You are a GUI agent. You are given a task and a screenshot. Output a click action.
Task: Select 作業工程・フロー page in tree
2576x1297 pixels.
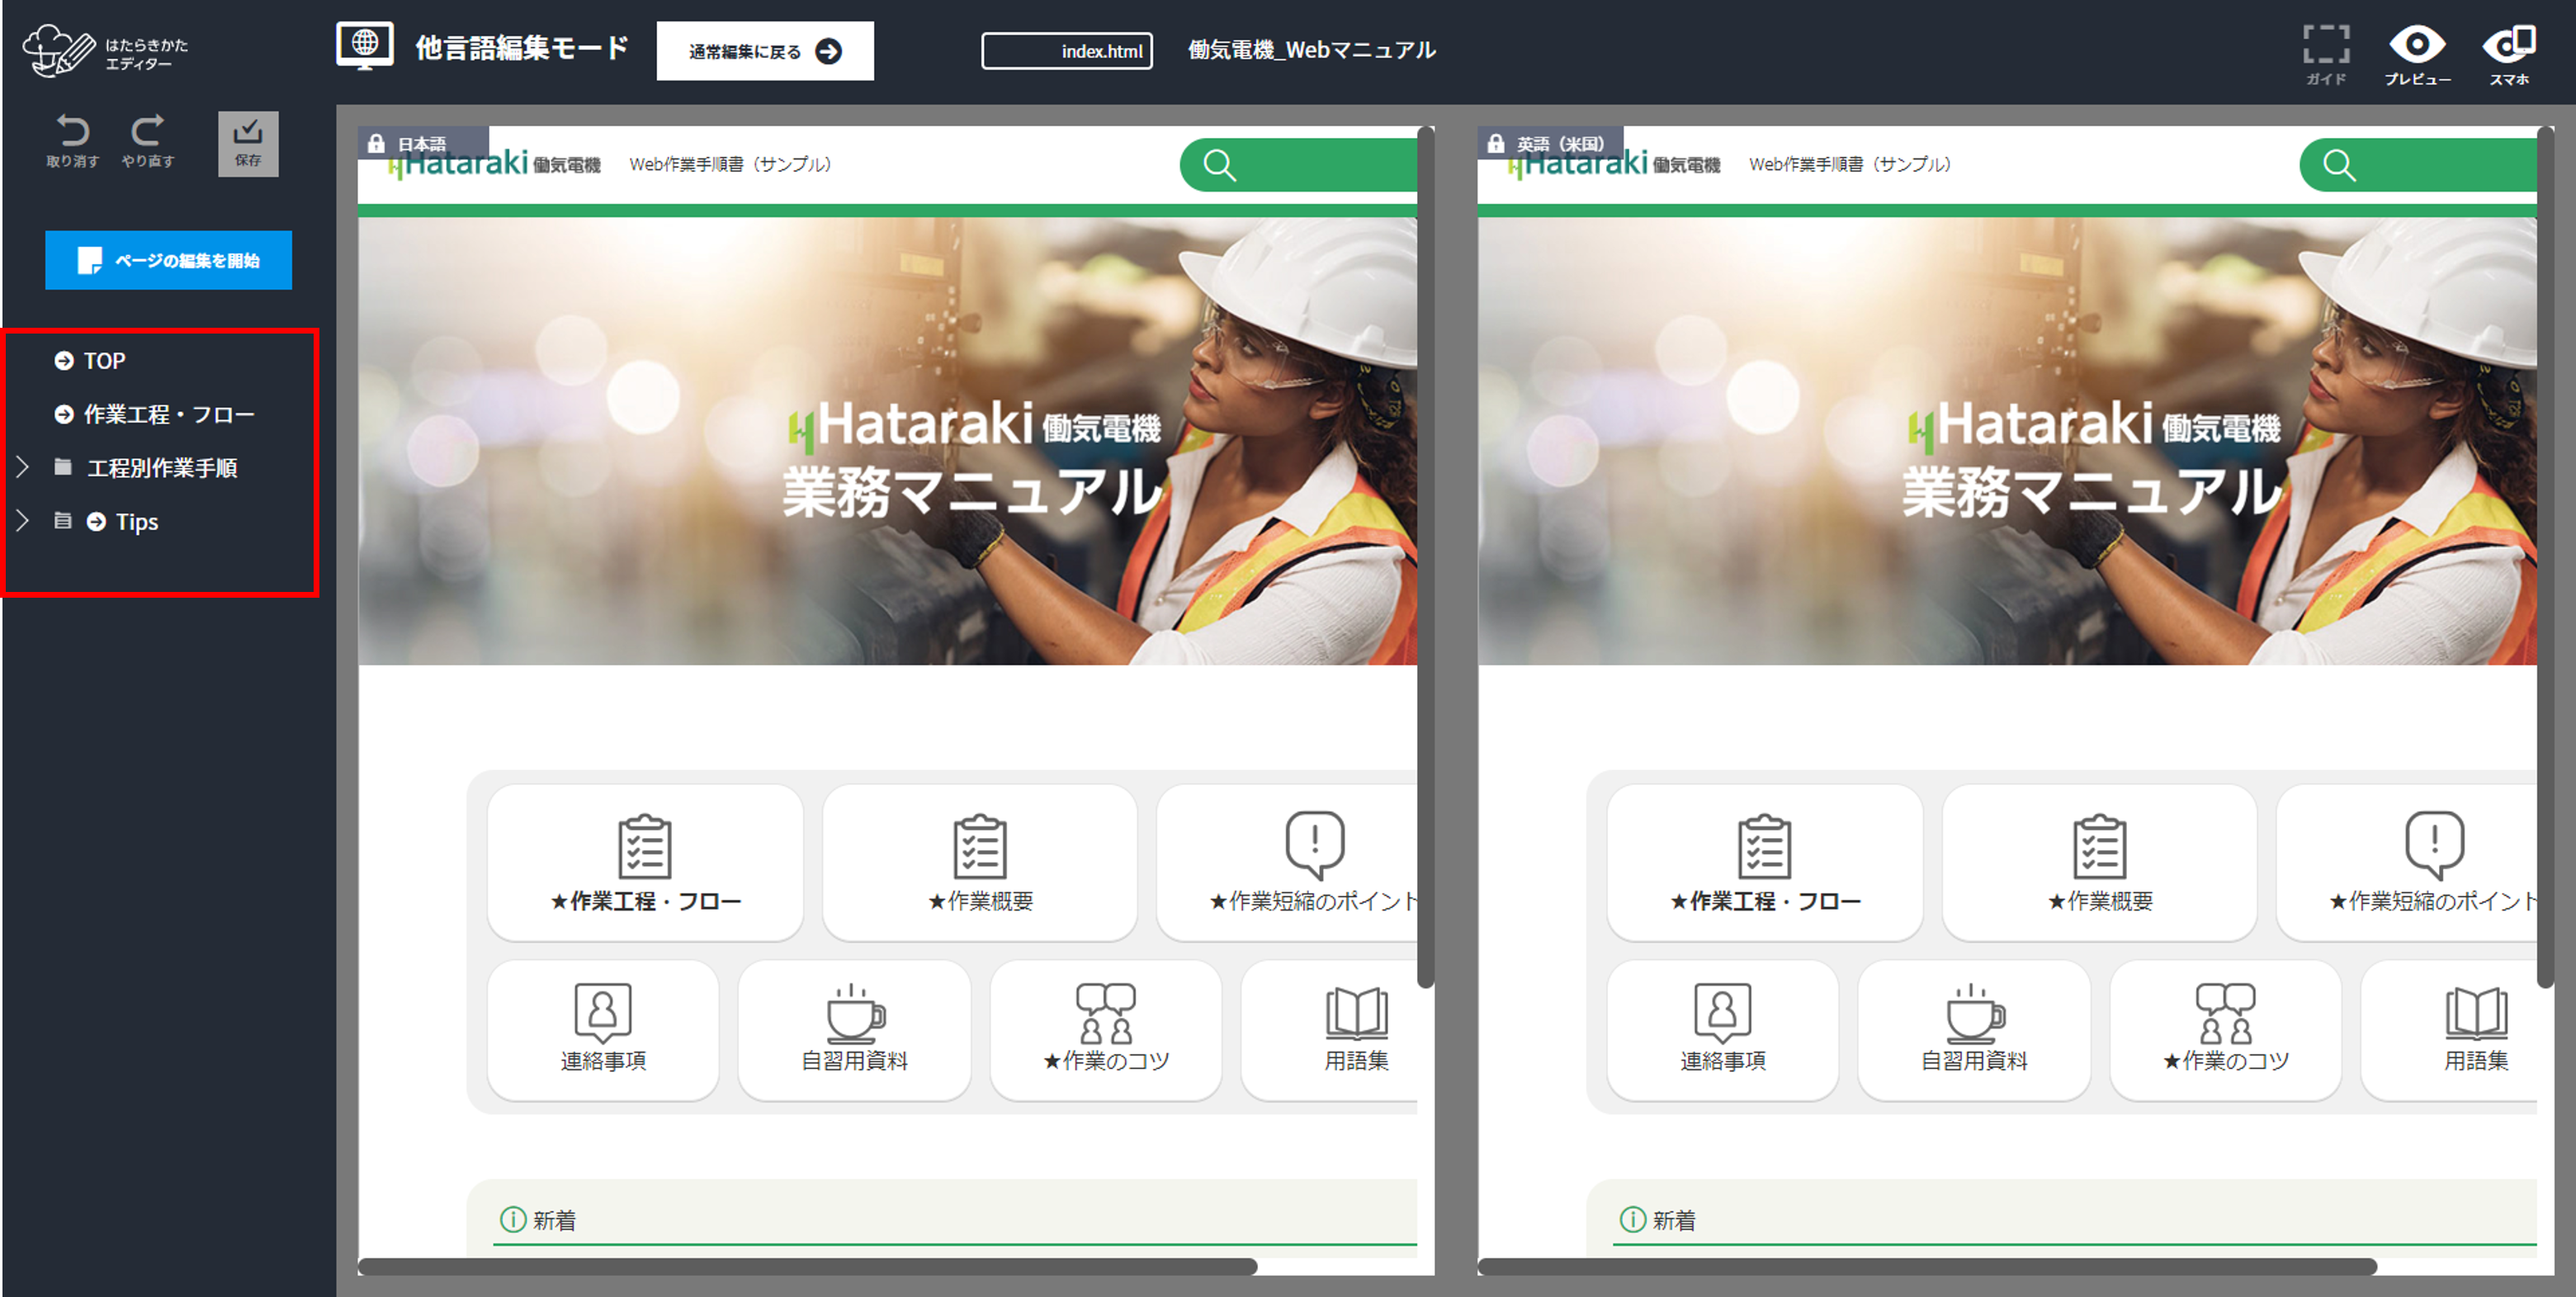coord(168,415)
